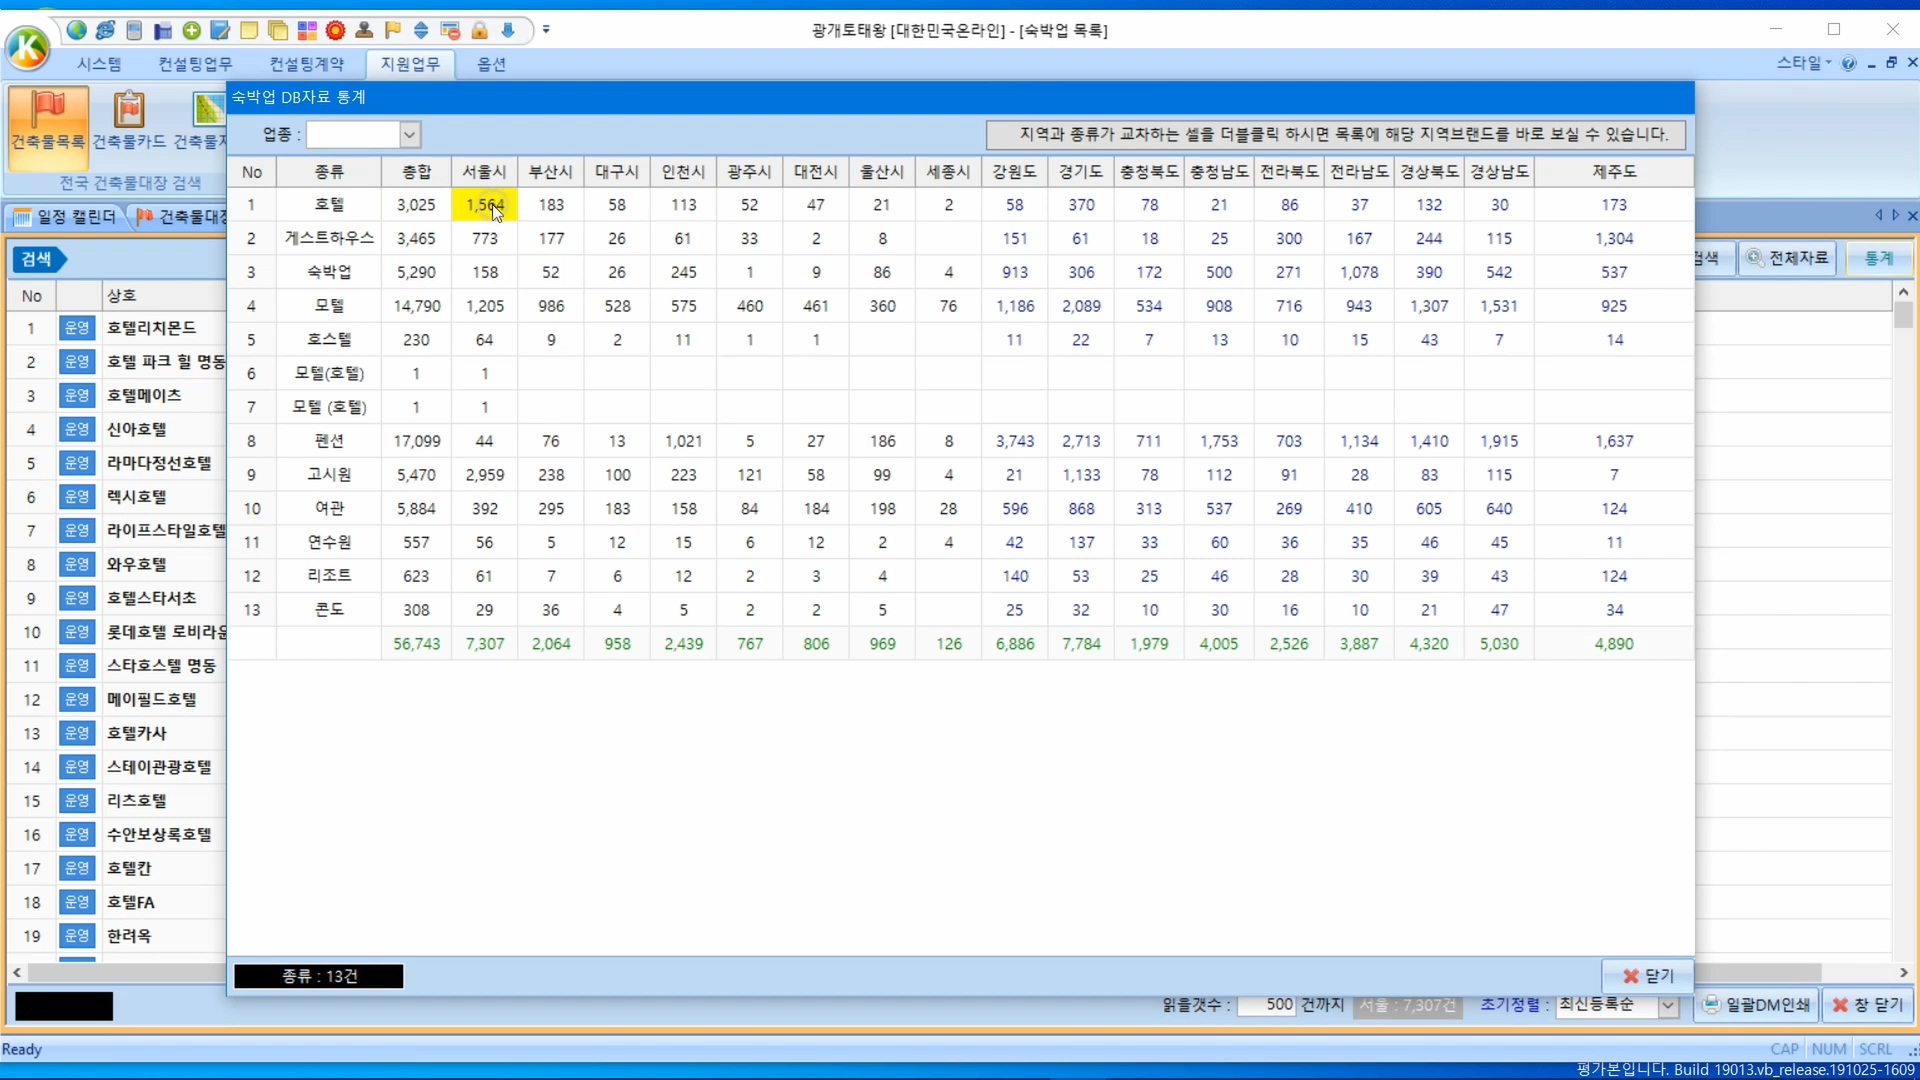The width and height of the screenshot is (1920, 1080).
Task: Click the red seal badge icon
Action: [x=335, y=30]
